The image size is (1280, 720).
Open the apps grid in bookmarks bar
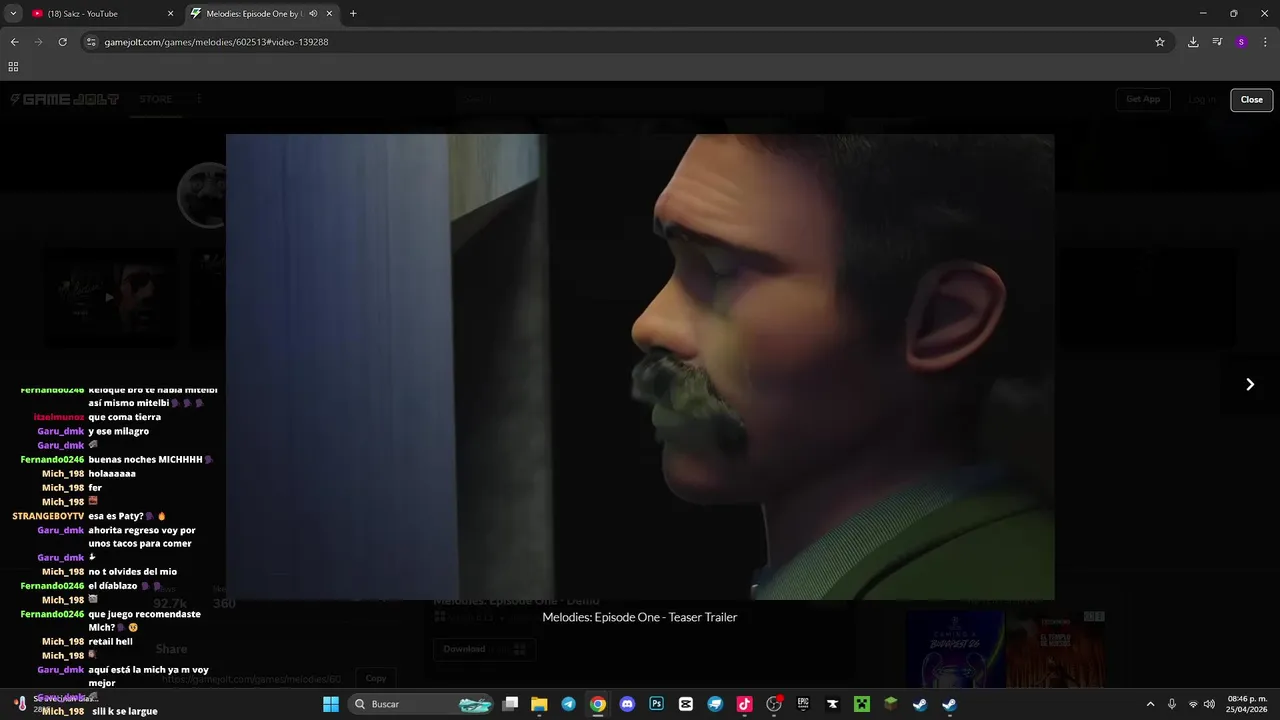[x=13, y=67]
